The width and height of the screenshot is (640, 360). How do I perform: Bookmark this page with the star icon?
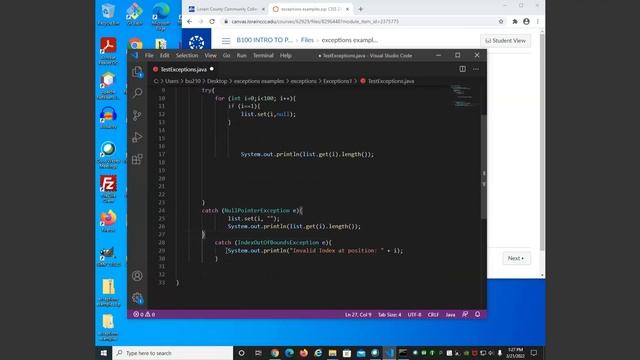click(x=501, y=21)
